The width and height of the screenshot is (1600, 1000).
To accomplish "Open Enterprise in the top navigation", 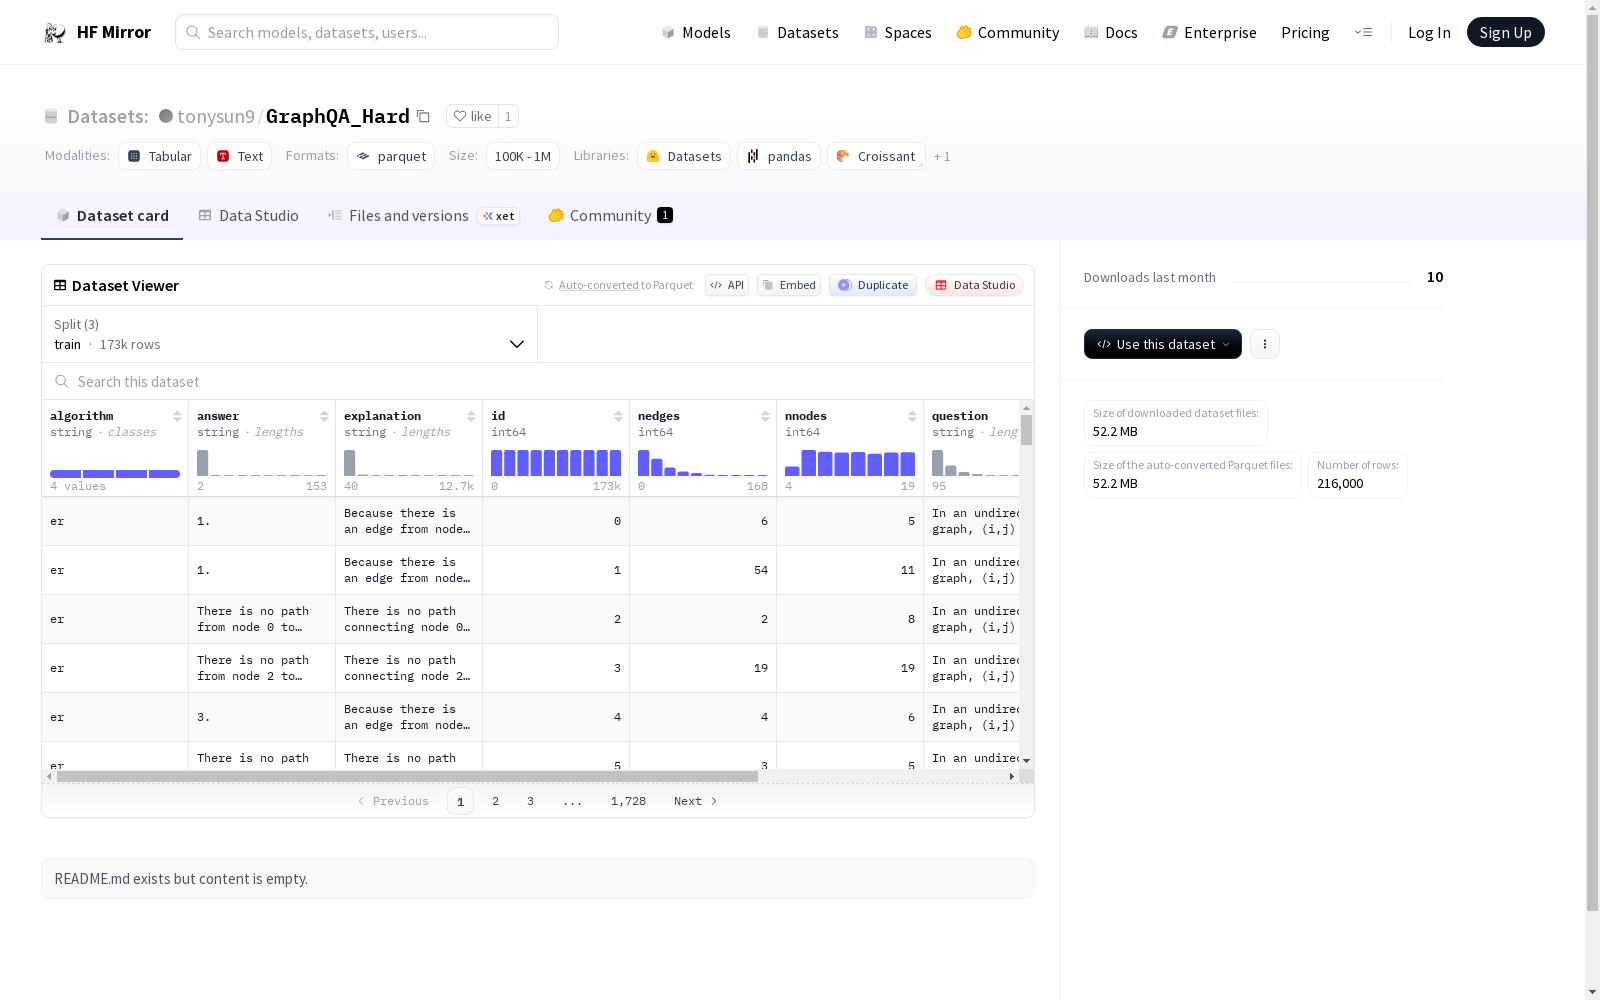I will pos(1210,33).
